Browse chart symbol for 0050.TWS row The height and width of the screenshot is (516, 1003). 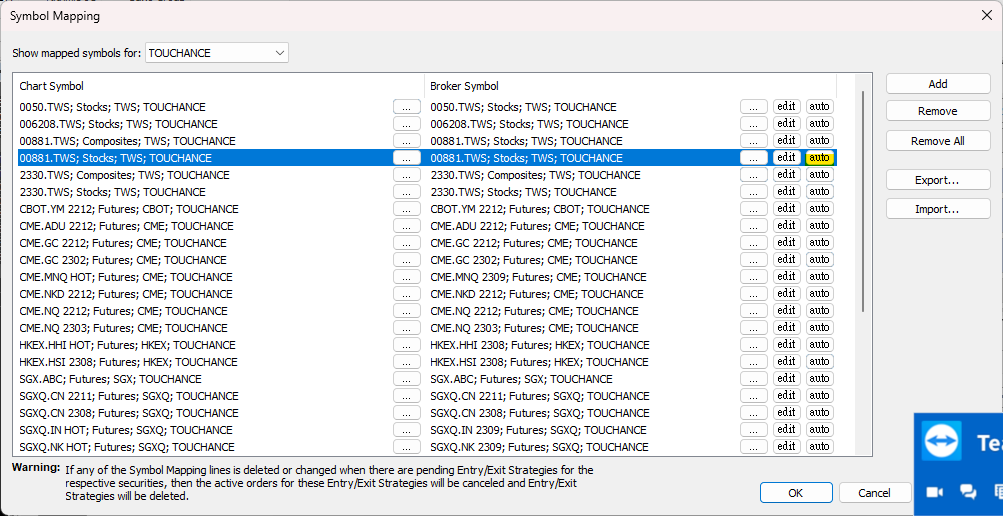[407, 107]
